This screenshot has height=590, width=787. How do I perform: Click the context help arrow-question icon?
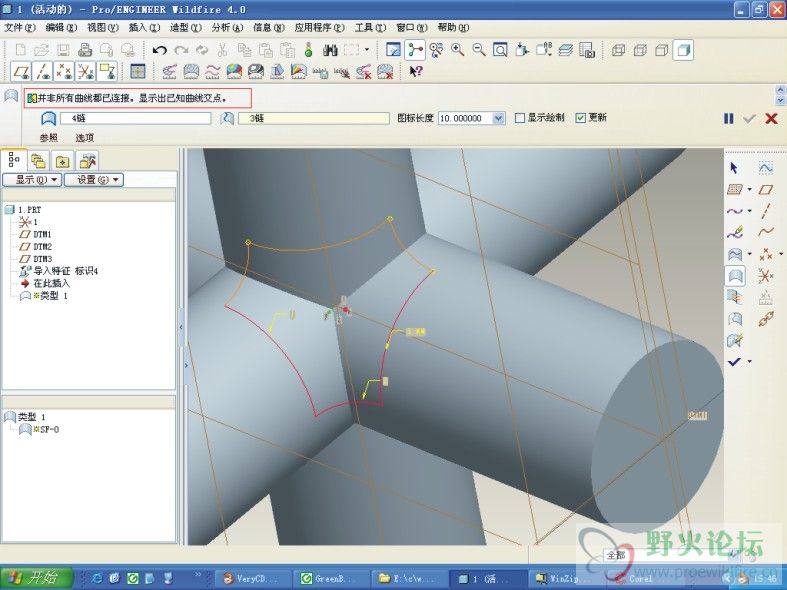coord(416,71)
